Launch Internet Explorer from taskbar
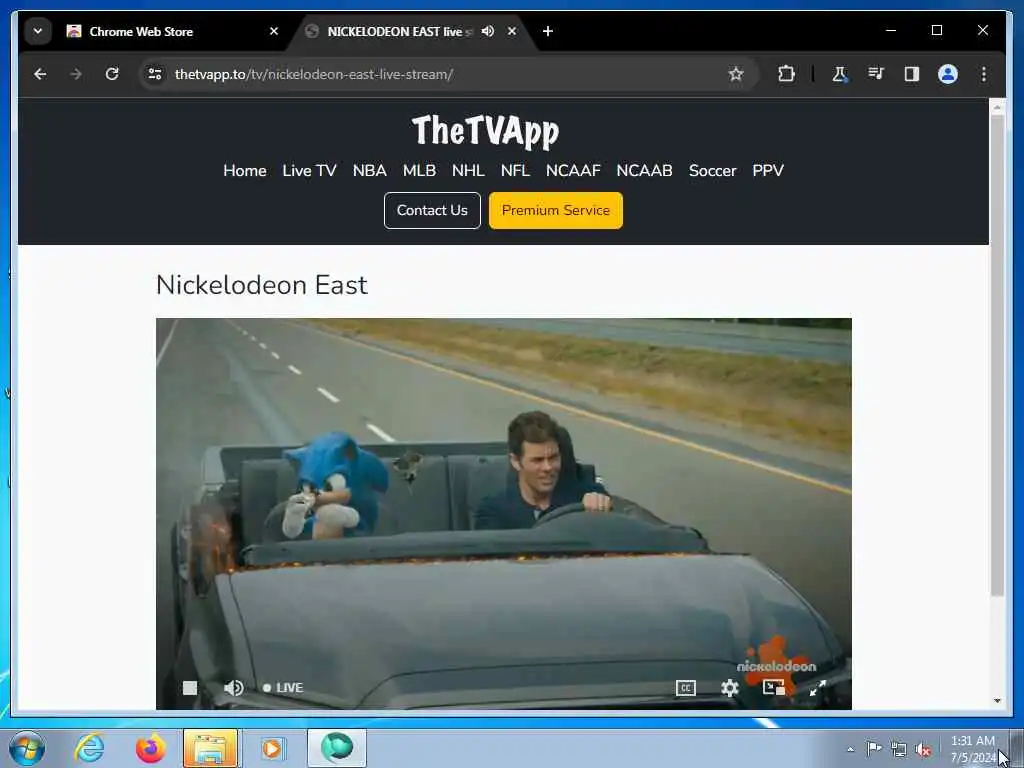Image resolution: width=1024 pixels, height=768 pixels. point(89,748)
